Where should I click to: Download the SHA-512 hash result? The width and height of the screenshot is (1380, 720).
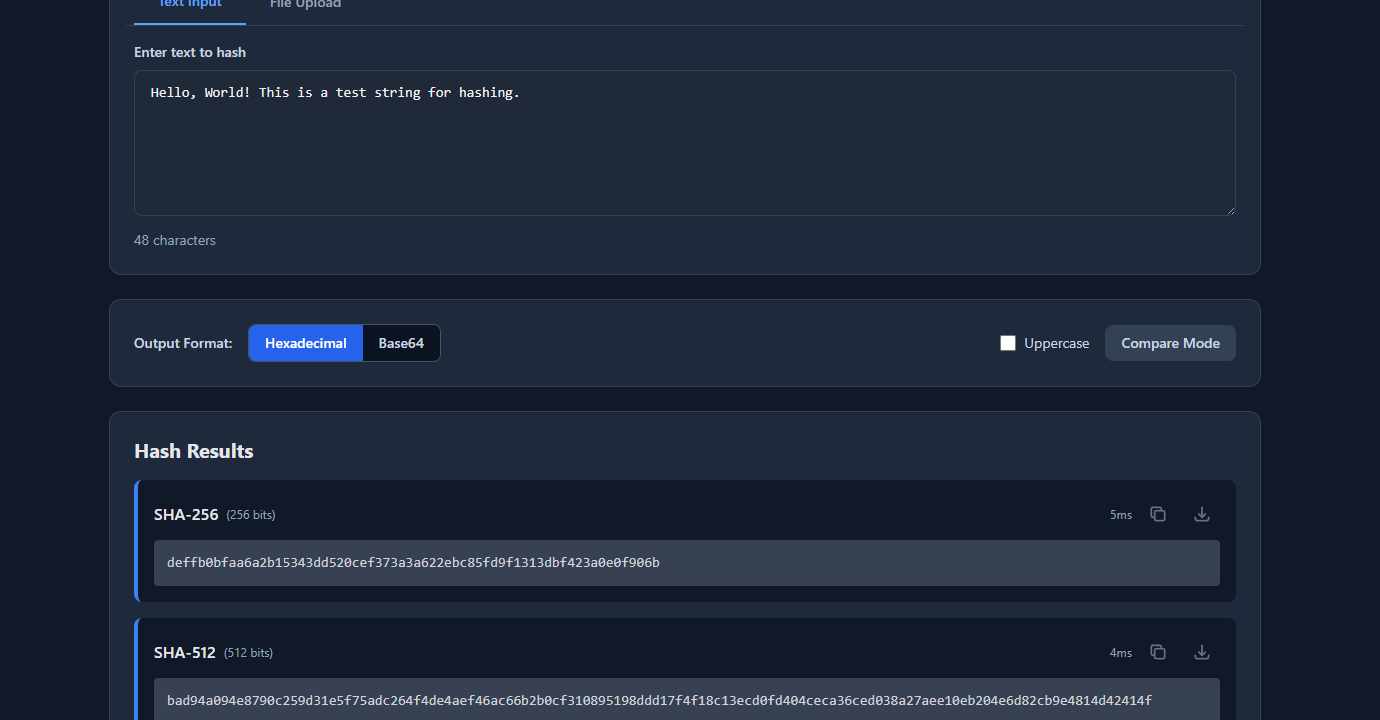click(1202, 652)
